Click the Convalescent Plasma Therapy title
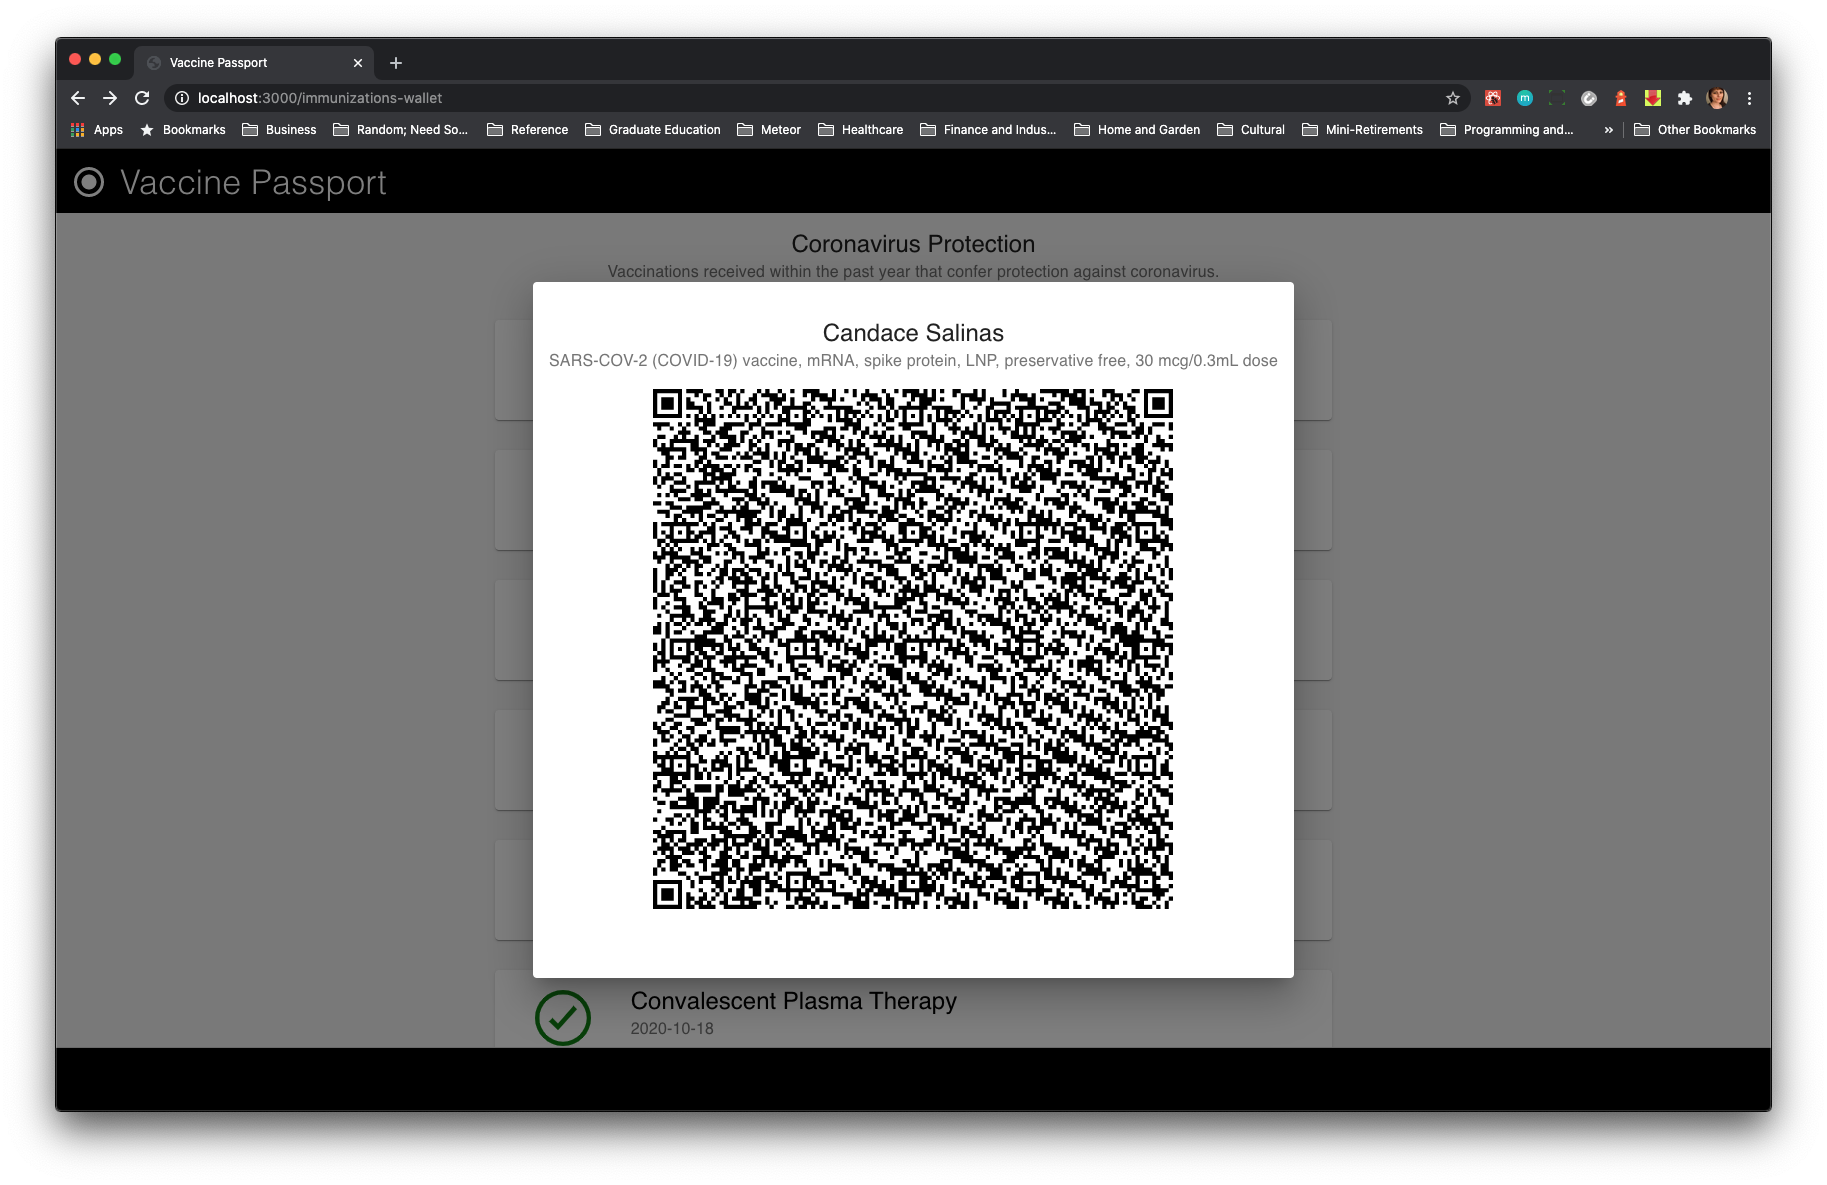 (x=794, y=1001)
